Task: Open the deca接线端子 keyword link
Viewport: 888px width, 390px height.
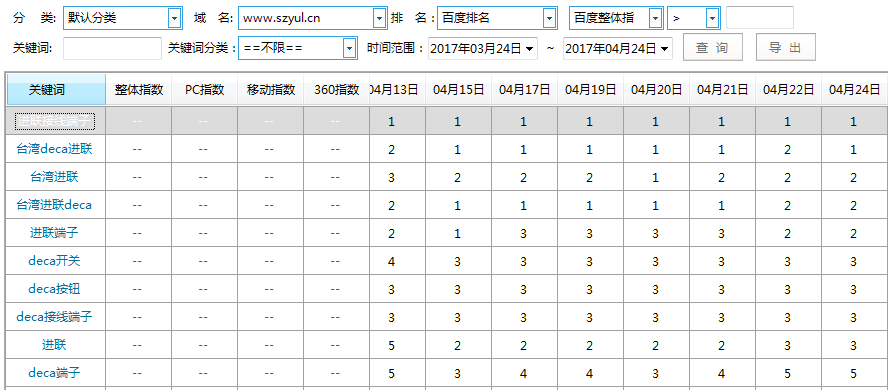Action: click(x=54, y=317)
